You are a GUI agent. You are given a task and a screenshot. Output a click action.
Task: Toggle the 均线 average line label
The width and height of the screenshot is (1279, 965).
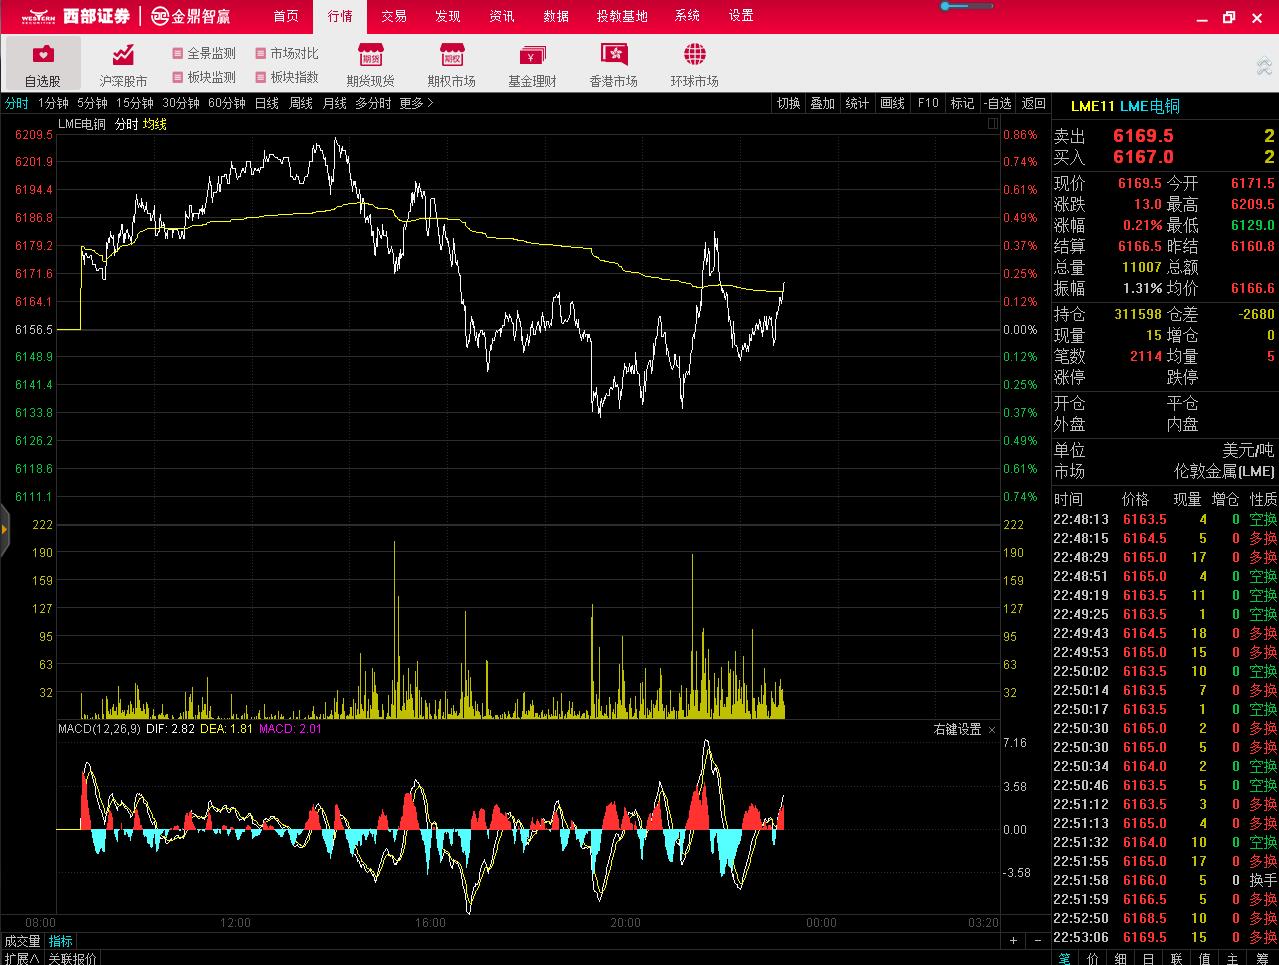154,124
